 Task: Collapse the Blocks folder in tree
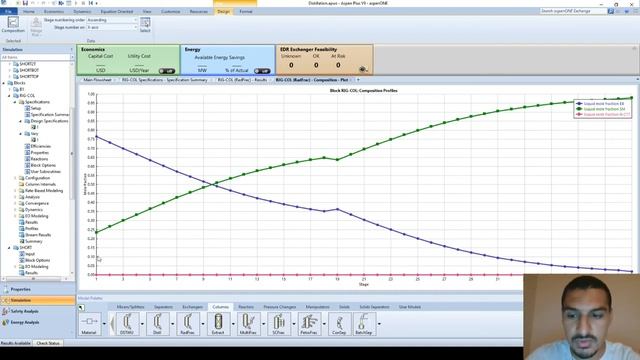tap(4, 83)
